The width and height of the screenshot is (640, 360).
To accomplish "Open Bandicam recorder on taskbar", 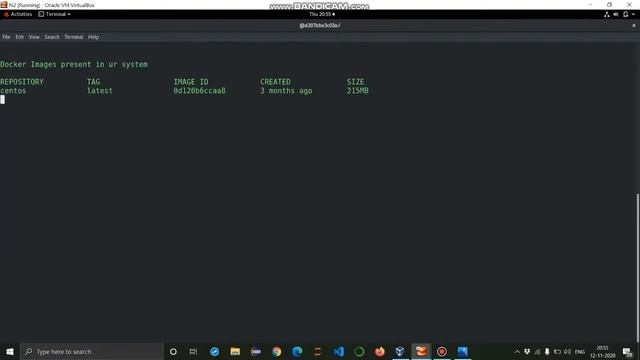I will click(442, 351).
